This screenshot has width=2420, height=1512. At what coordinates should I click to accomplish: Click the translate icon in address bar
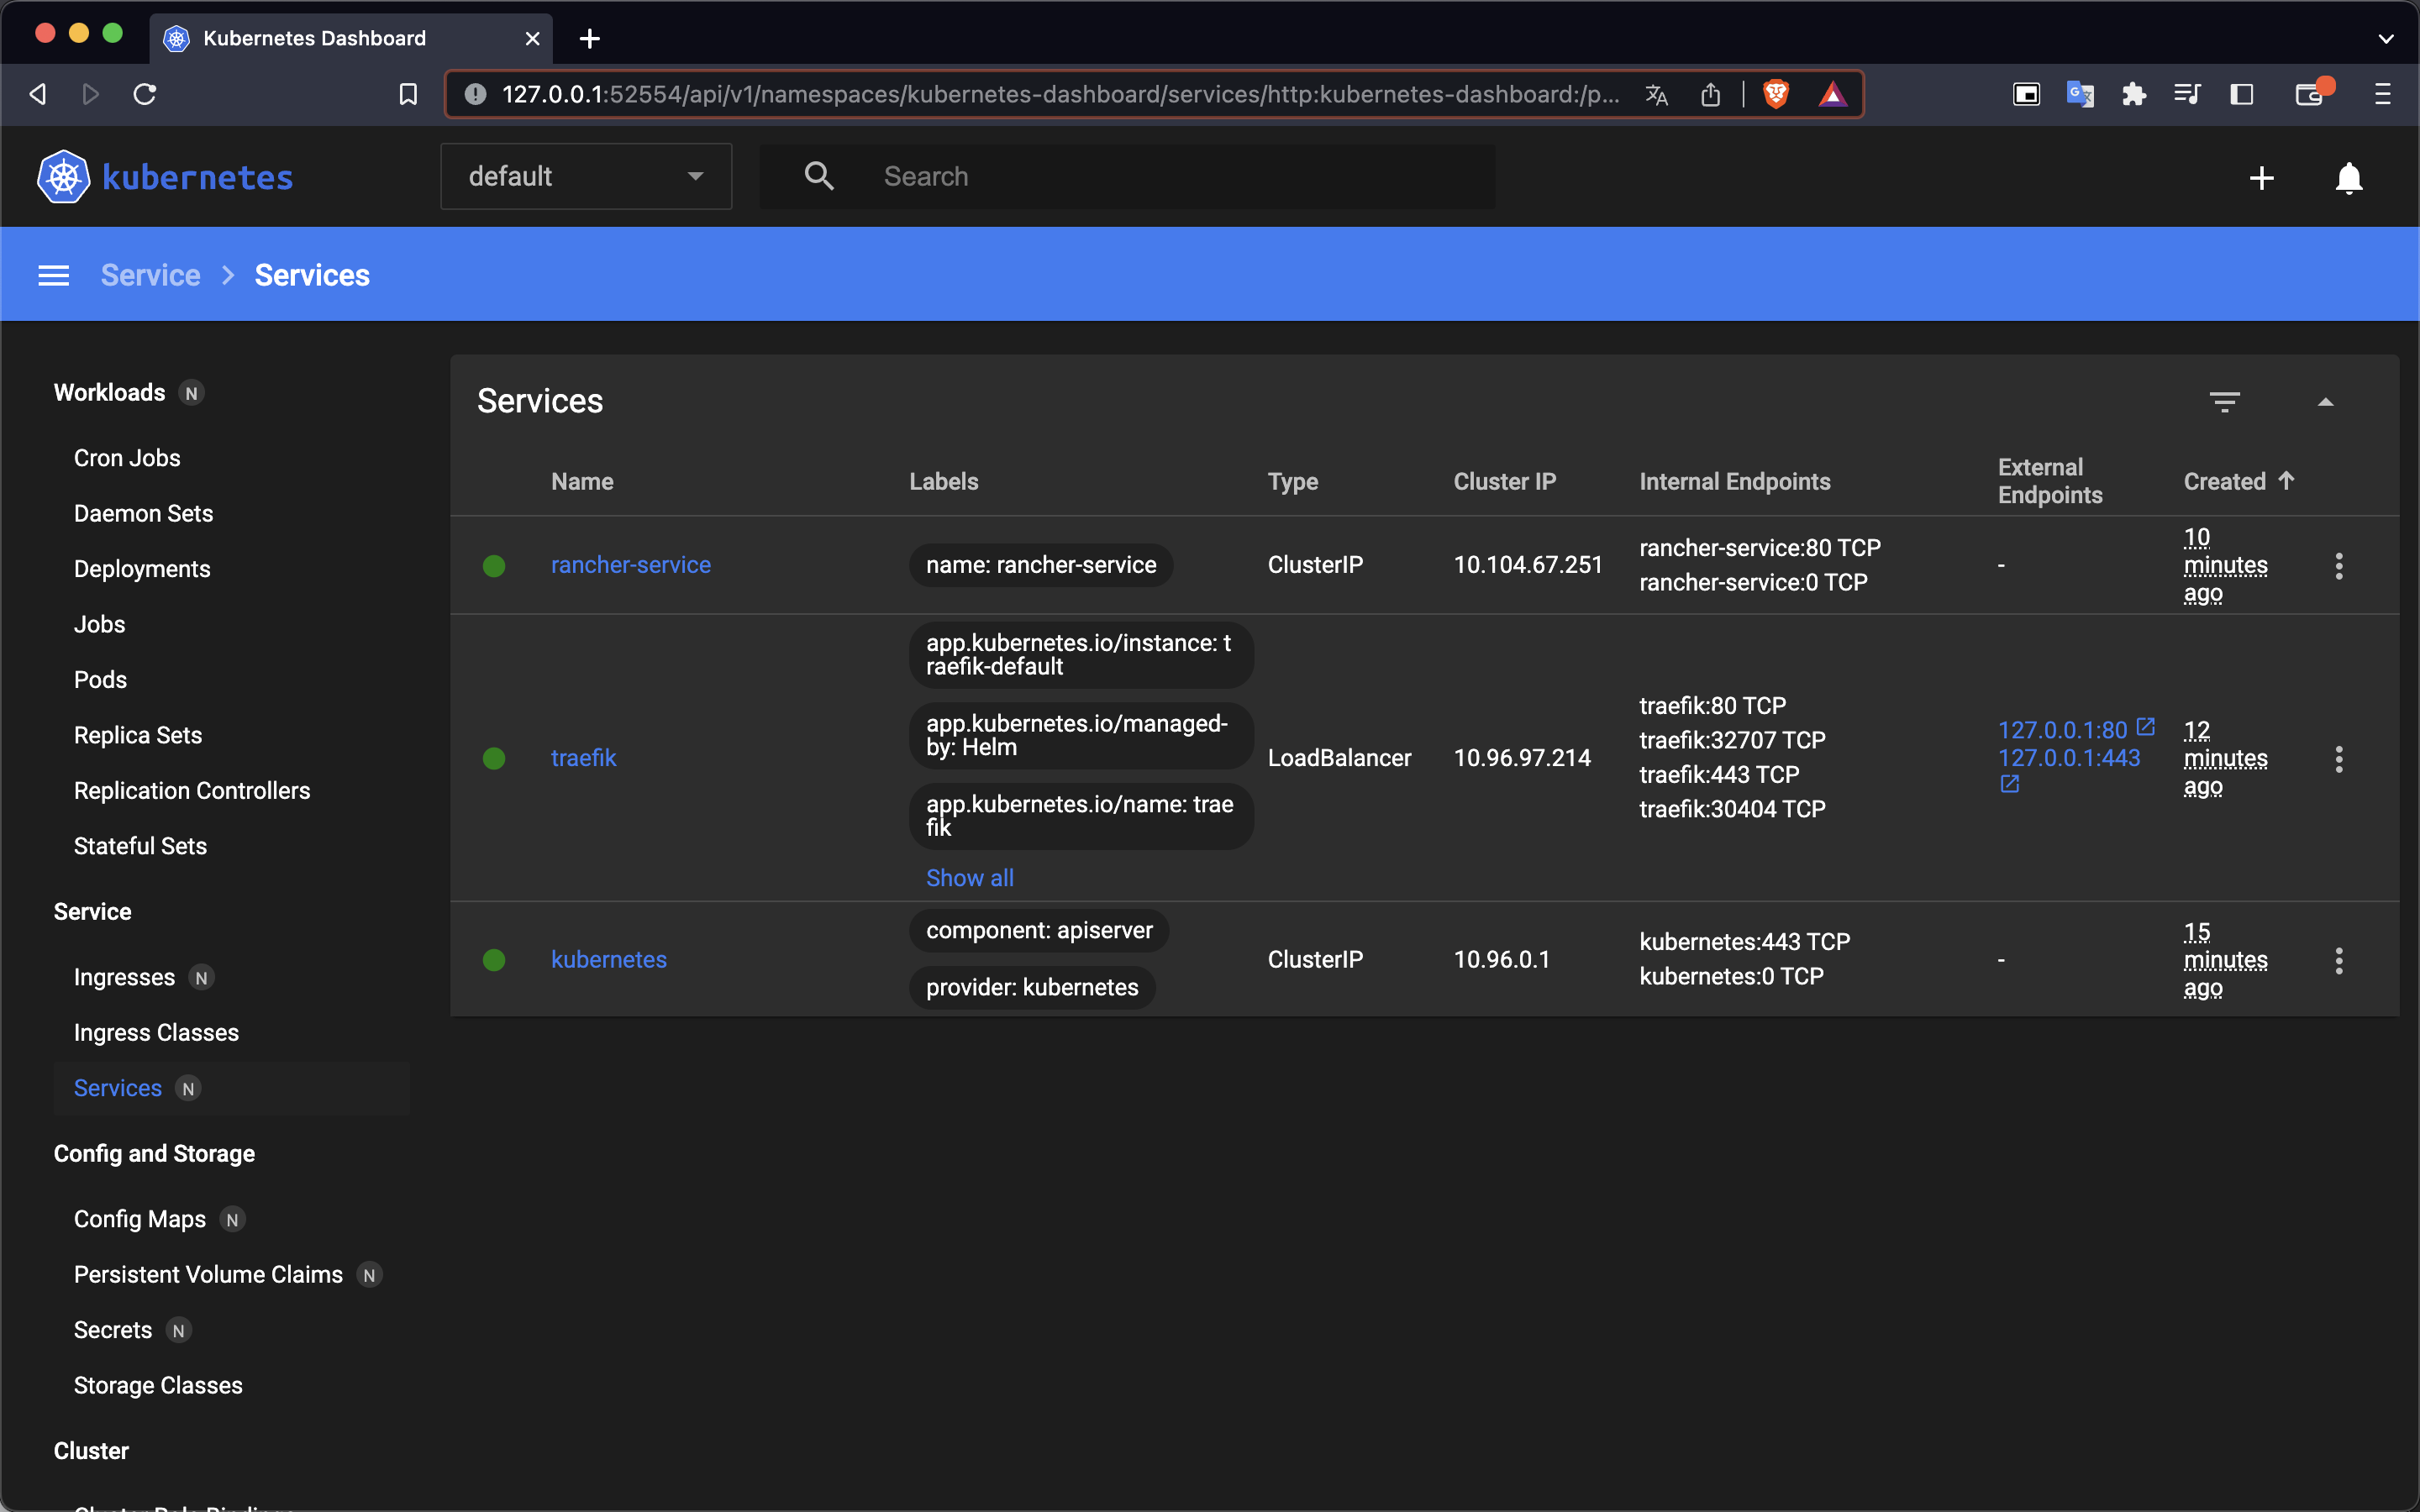[1656, 94]
